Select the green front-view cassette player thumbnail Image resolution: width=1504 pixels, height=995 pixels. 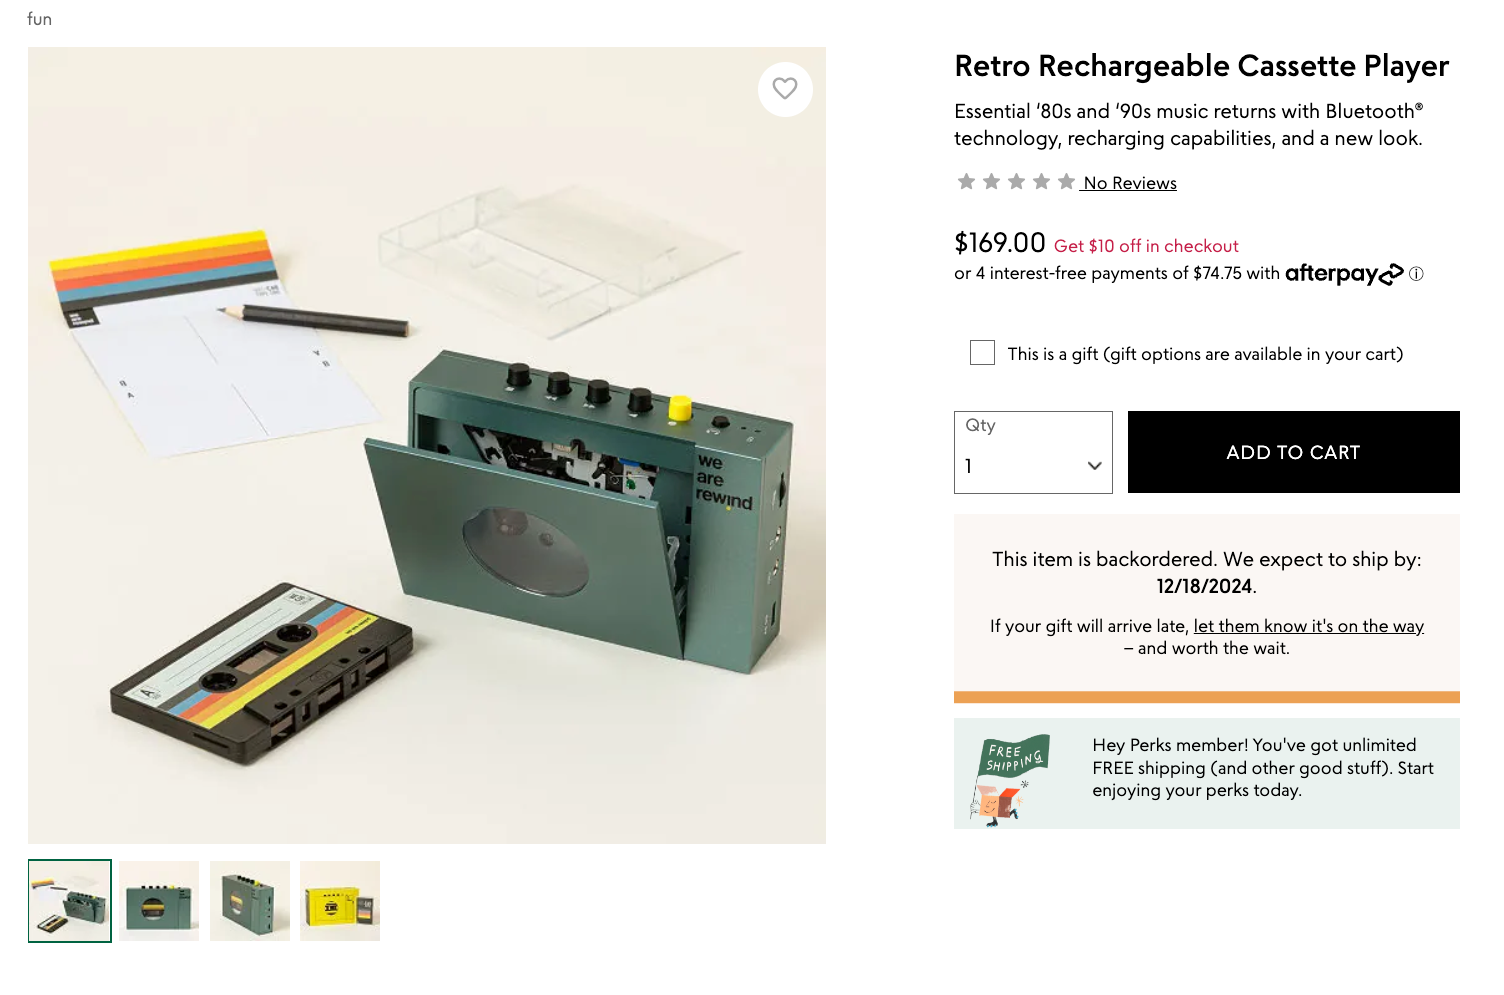159,901
